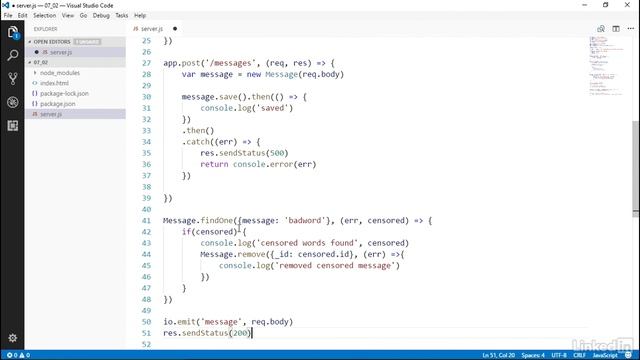Image resolution: width=640 pixels, height=360 pixels.
Task: Change file encoding UTF-8
Action: coord(559,355)
